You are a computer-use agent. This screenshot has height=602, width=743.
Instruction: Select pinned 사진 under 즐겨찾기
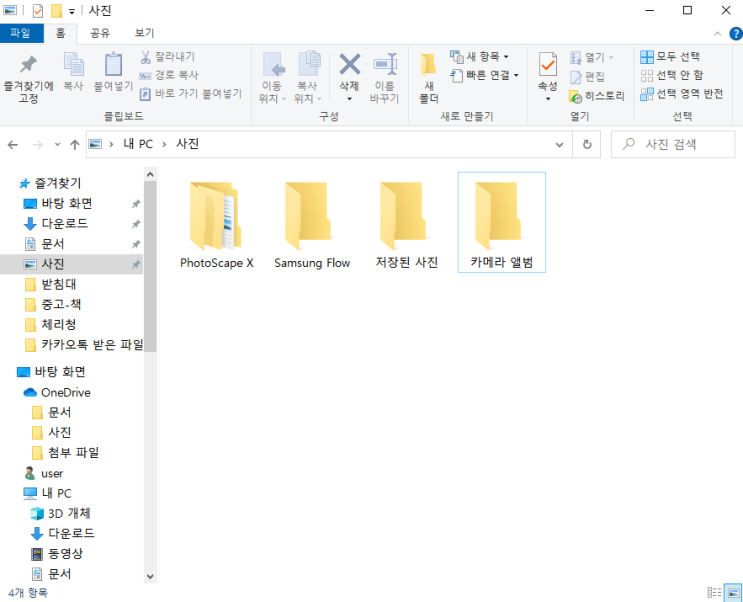71,264
